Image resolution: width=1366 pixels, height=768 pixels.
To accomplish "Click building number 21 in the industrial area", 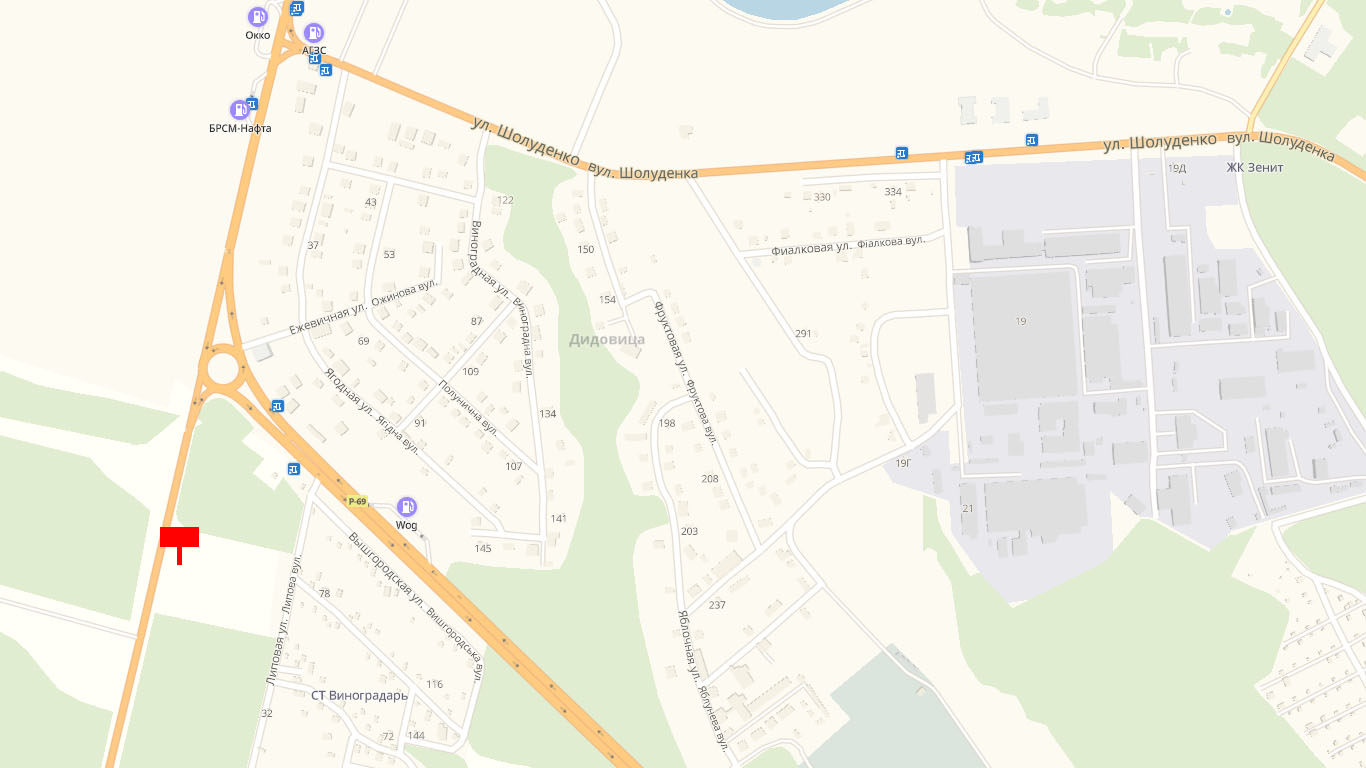I will [x=967, y=509].
